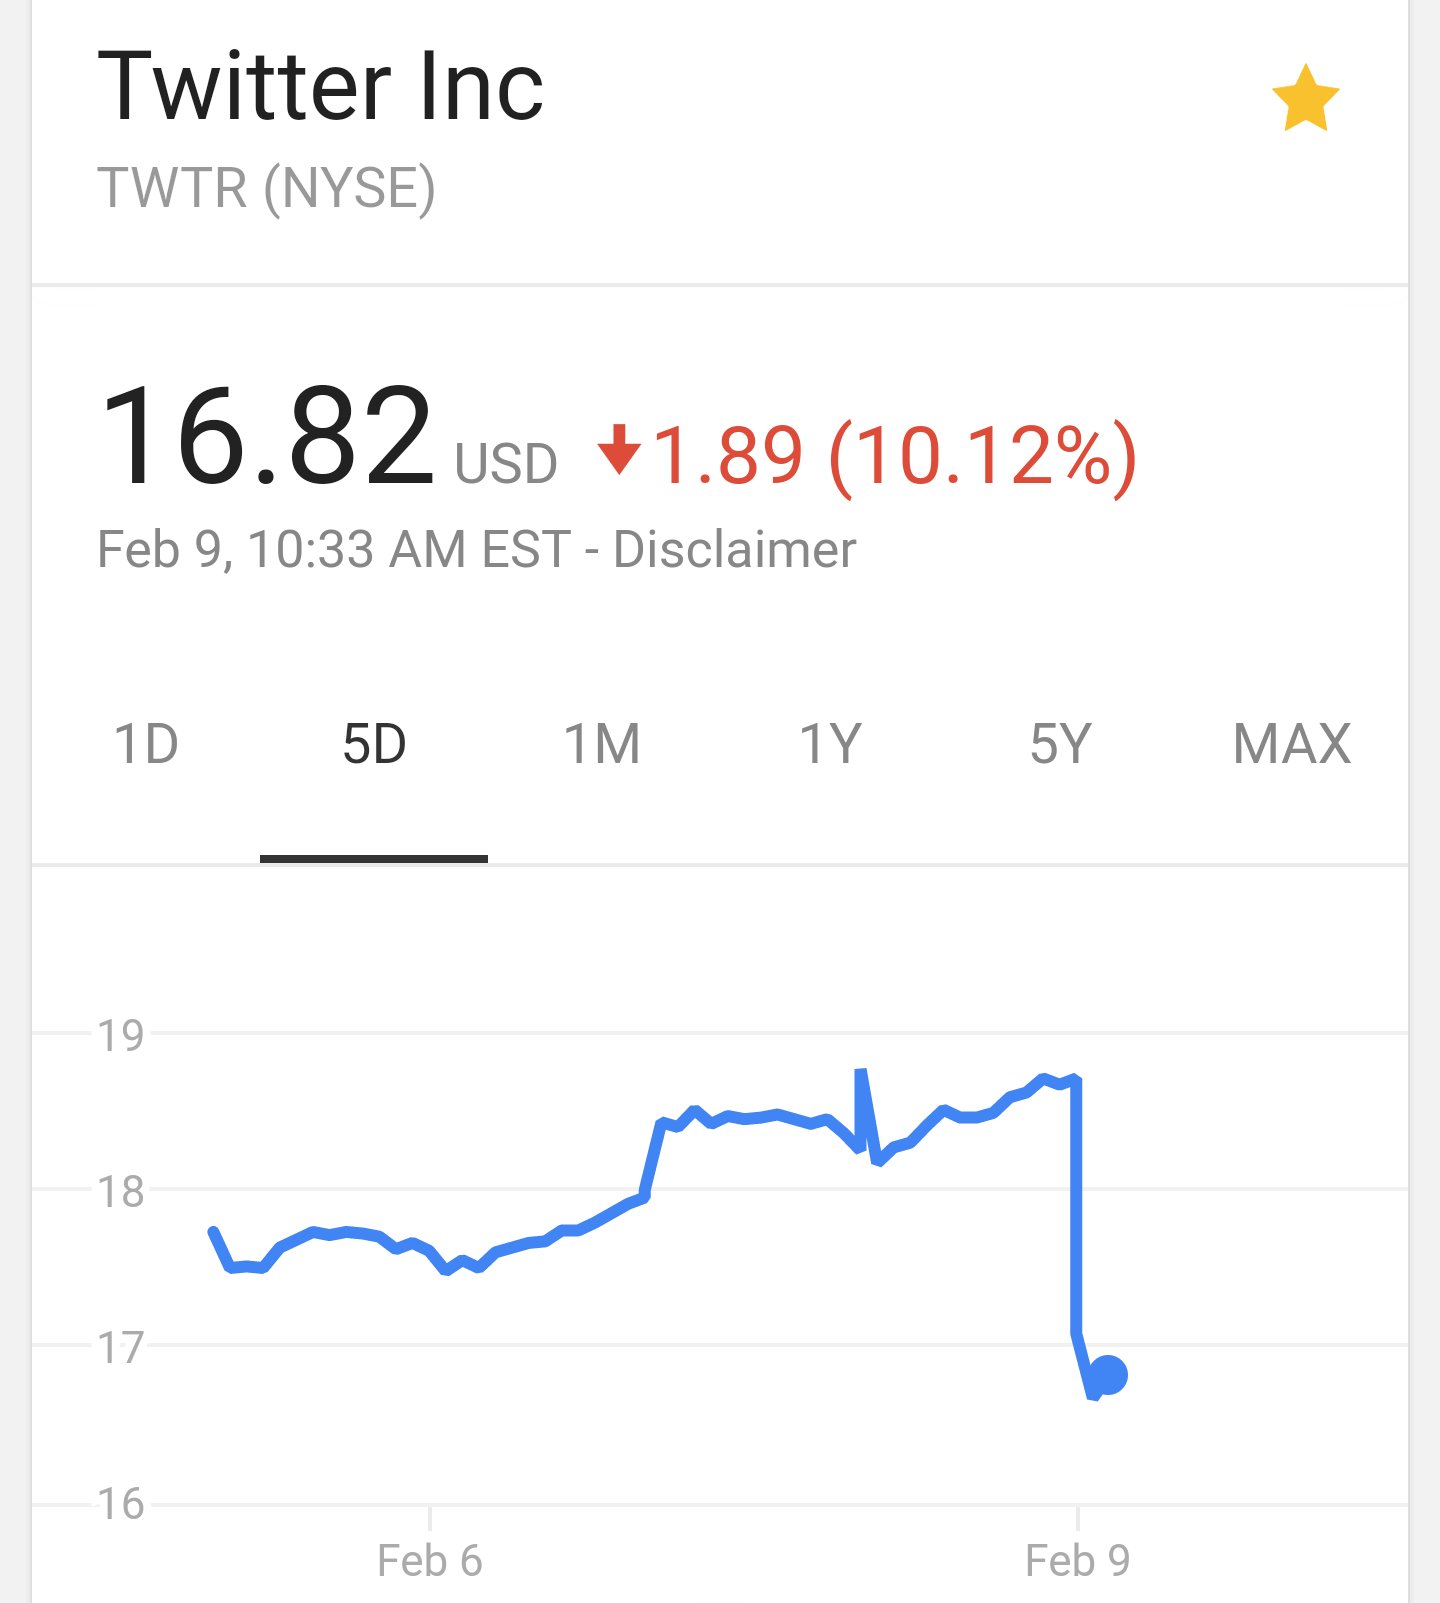Click the 19 price axis label

coord(121,1035)
